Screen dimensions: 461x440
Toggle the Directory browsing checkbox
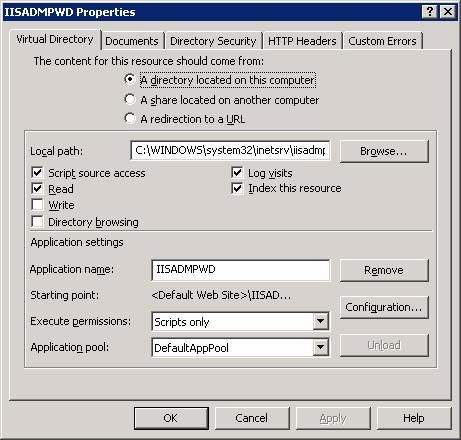click(37, 222)
